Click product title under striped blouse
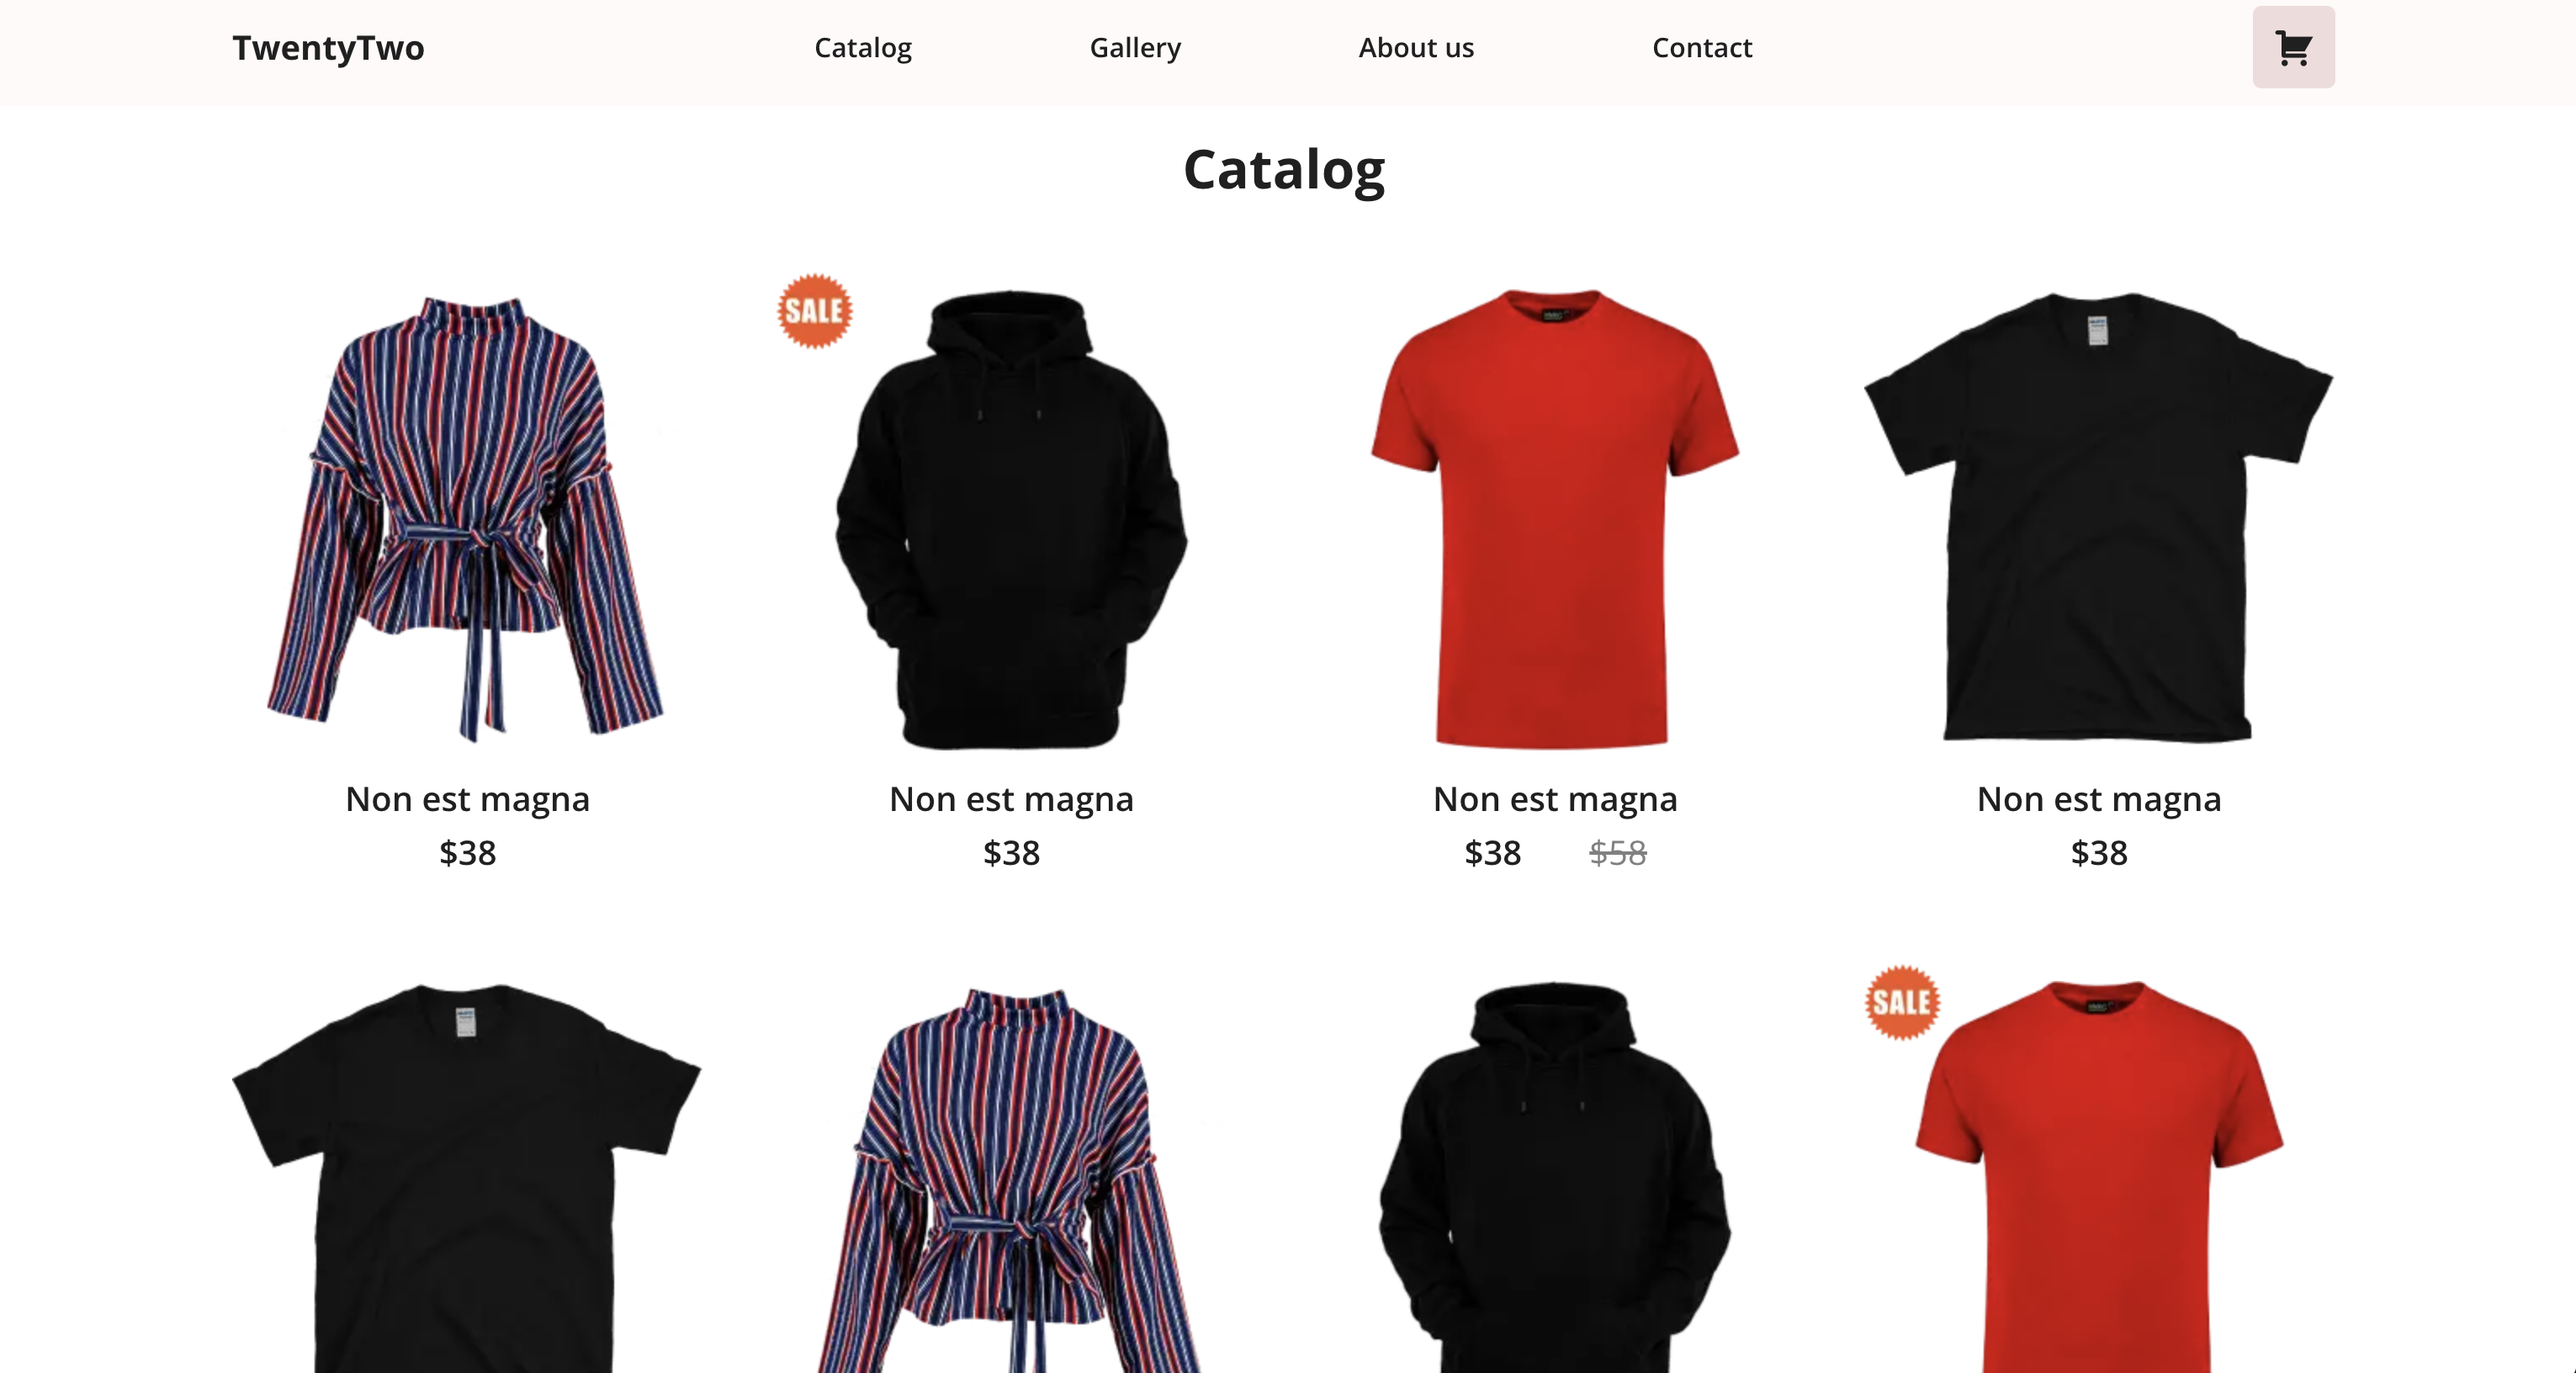Image resolution: width=2576 pixels, height=1373 pixels. coord(467,799)
